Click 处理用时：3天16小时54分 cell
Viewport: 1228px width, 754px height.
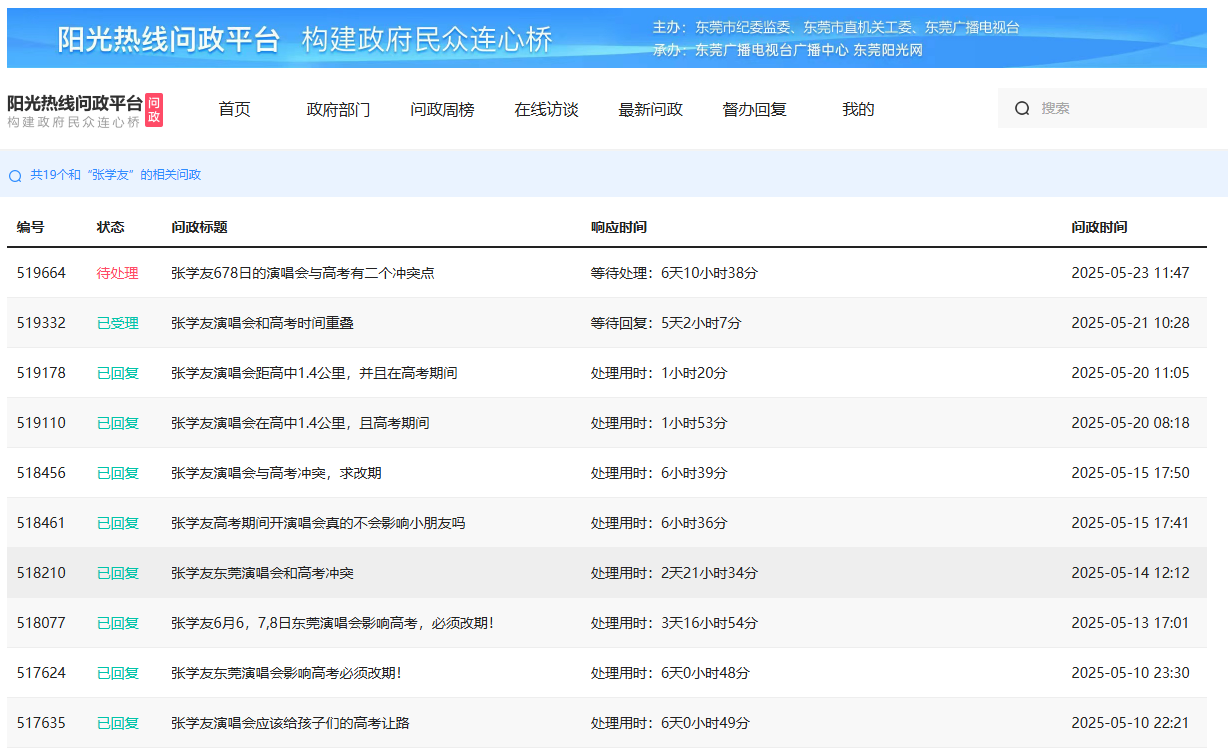click(674, 623)
